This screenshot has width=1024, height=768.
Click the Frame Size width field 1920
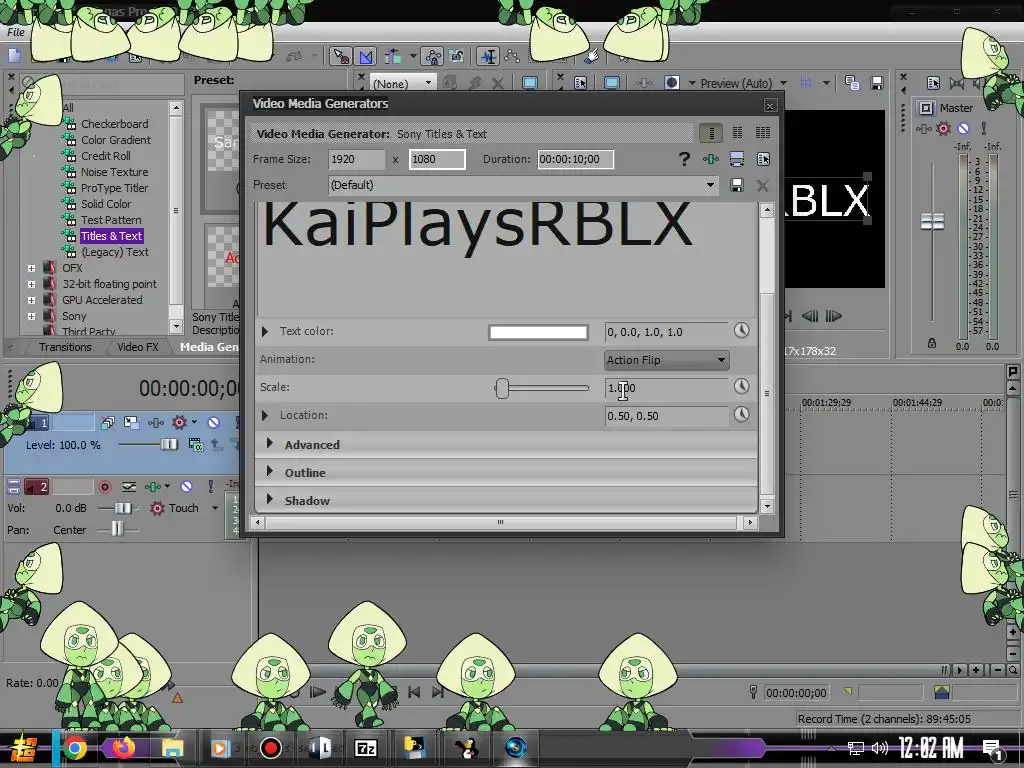click(356, 159)
